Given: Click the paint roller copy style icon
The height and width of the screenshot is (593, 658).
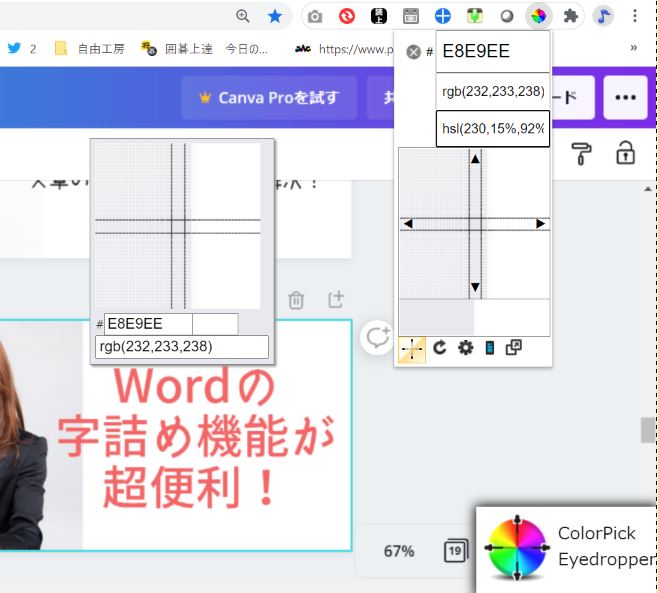Looking at the screenshot, I should click(x=582, y=153).
